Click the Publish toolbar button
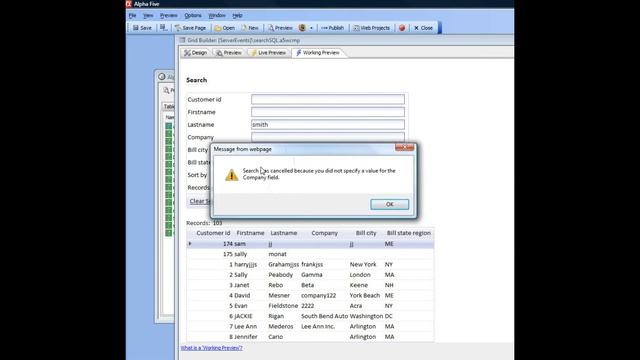Image resolution: width=640 pixels, height=360 pixels. (332, 28)
